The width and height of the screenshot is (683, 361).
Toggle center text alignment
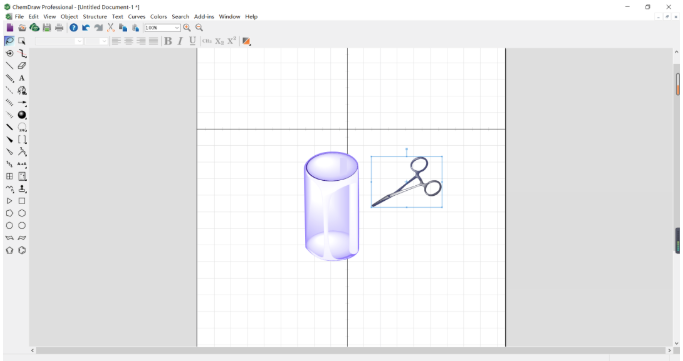(129, 41)
